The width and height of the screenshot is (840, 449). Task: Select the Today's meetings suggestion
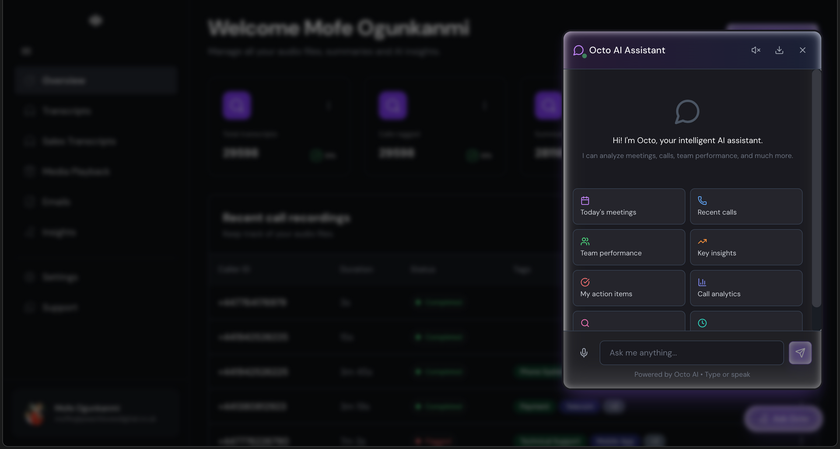click(x=629, y=206)
